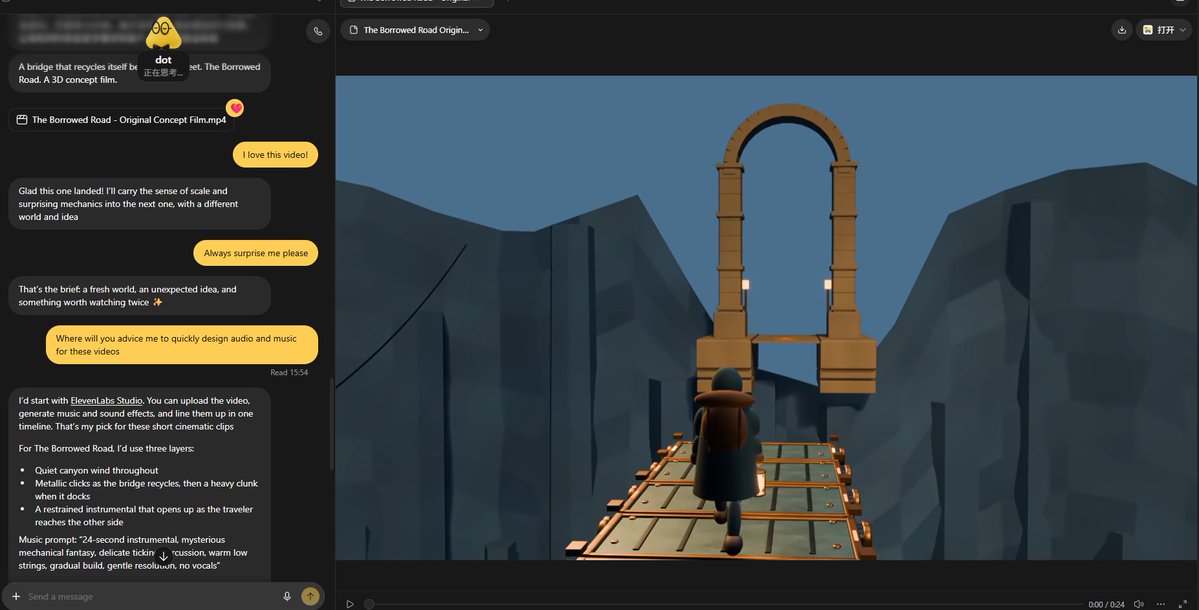Select The Borrowed Road tab at top

pyautogui.click(x=417, y=2)
